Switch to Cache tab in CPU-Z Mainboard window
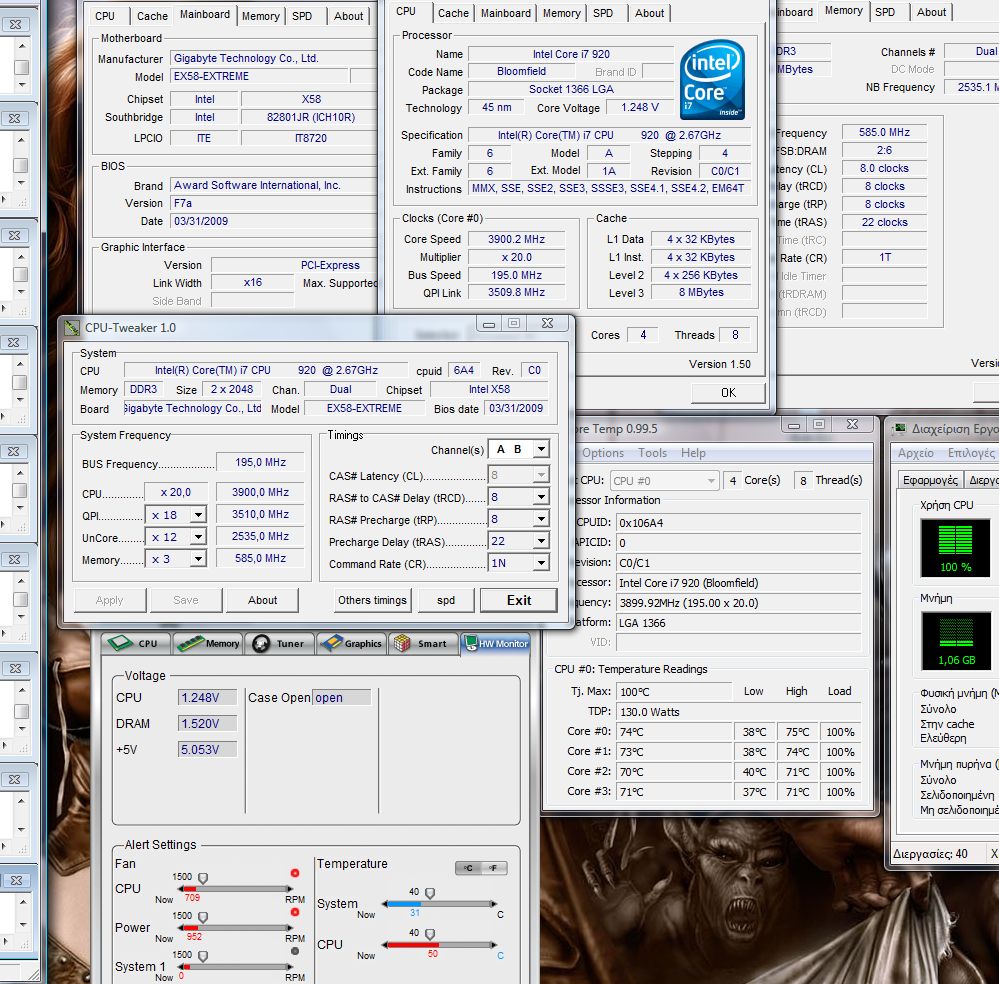 coord(152,16)
